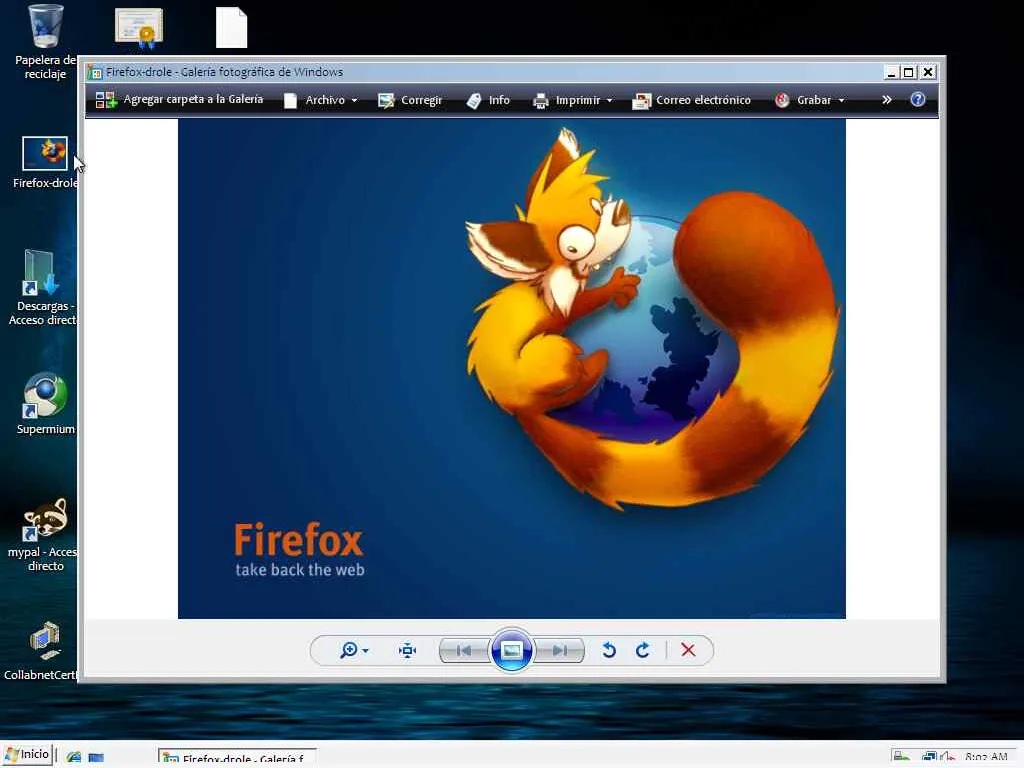The height and width of the screenshot is (768, 1024).
Task: Click Firefox-drole taskbar button
Action: 237,758
